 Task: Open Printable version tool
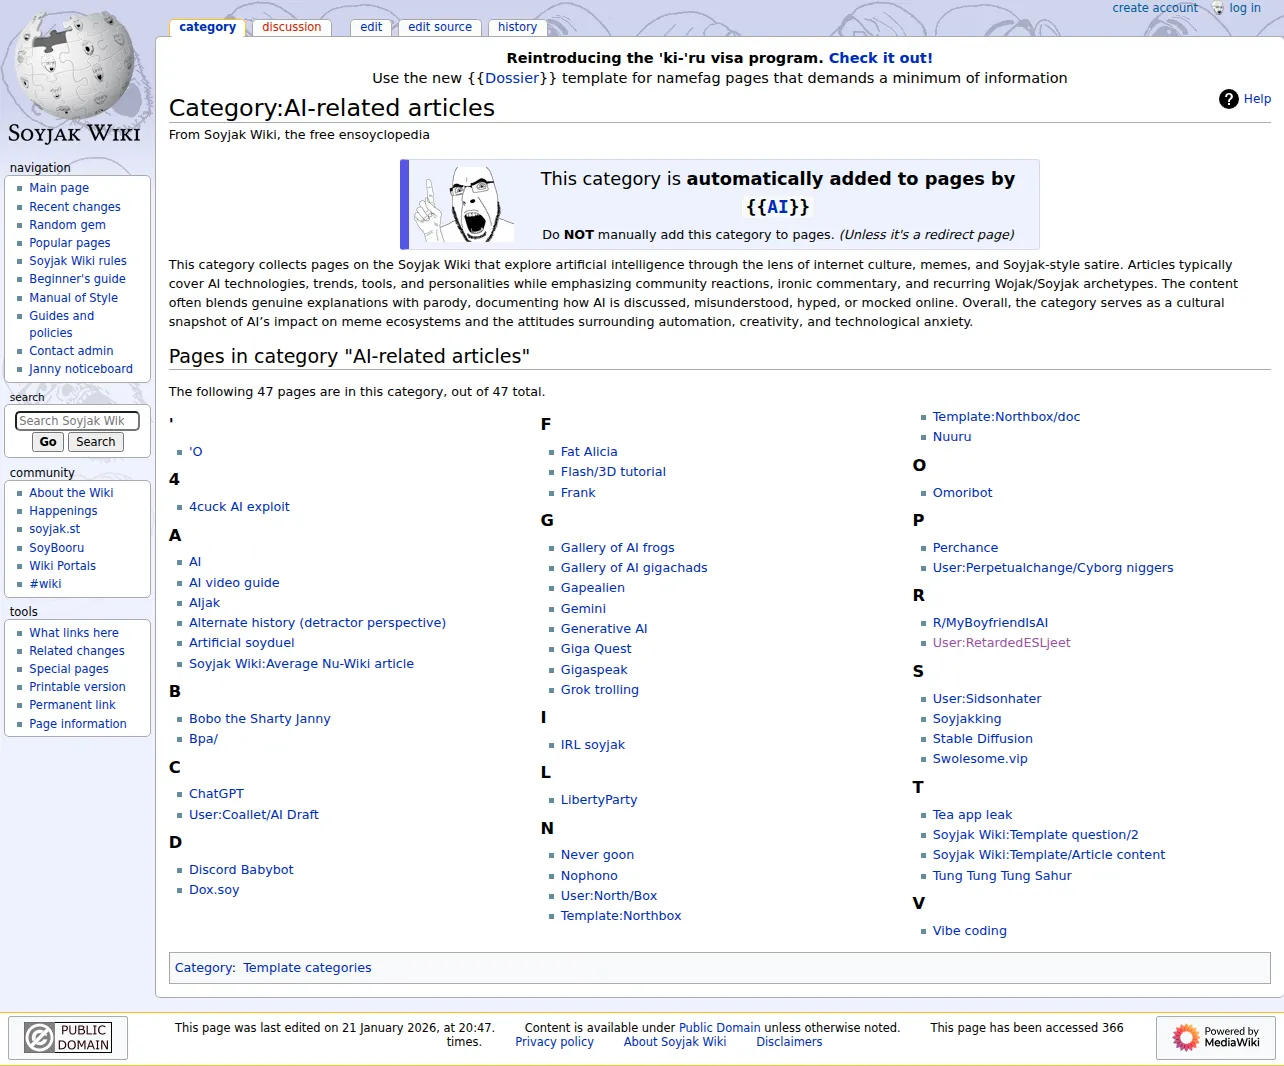[77, 687]
